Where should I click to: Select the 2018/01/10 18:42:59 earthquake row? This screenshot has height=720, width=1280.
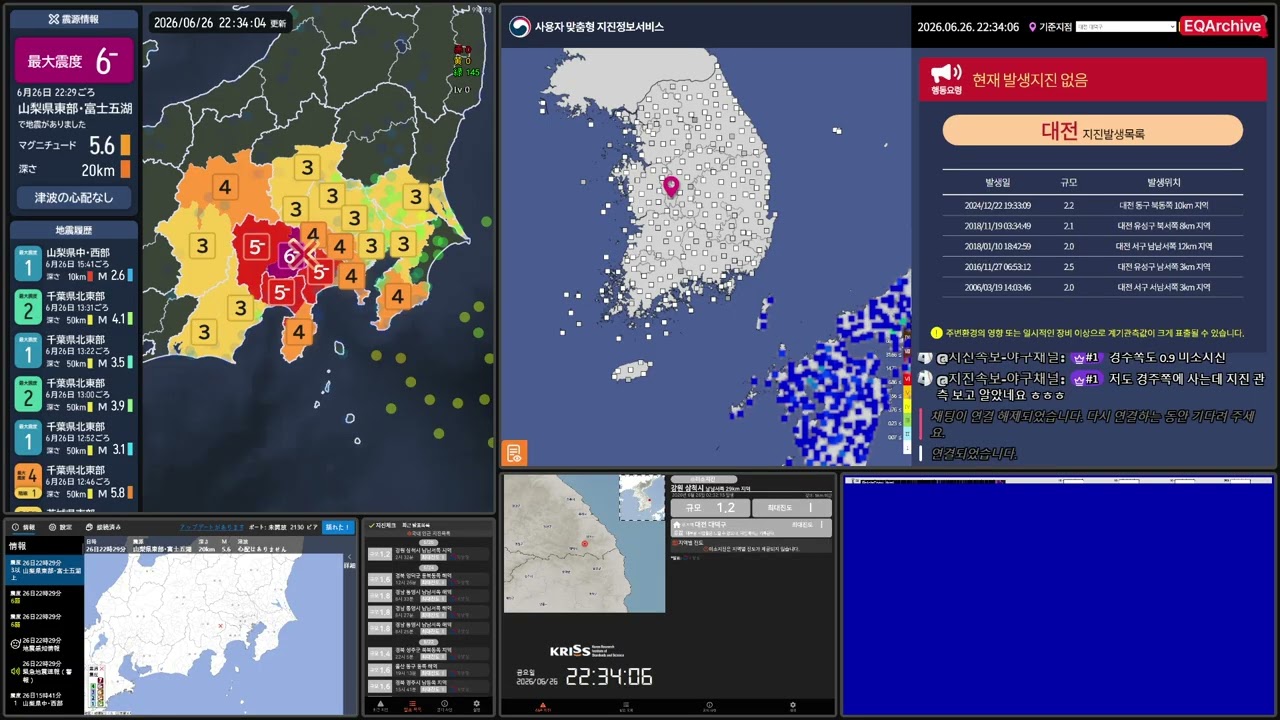pos(1093,246)
